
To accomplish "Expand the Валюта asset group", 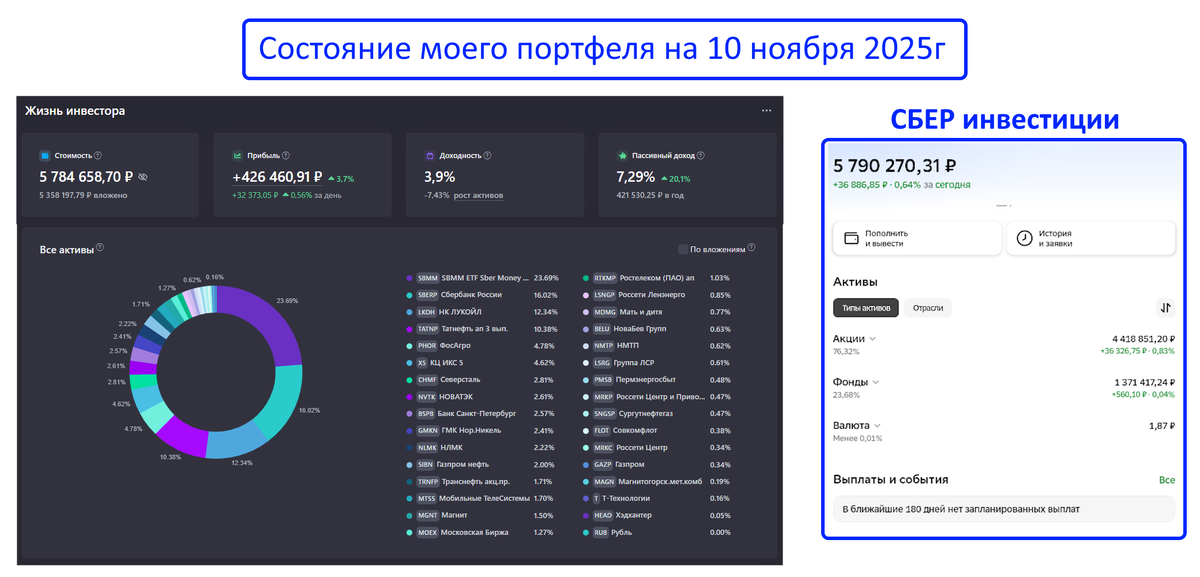I will click(878, 425).
